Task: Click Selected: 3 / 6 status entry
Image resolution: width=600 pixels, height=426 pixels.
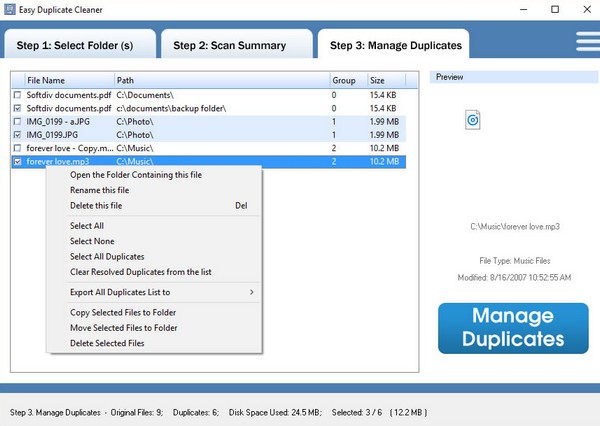Action: pos(357,412)
